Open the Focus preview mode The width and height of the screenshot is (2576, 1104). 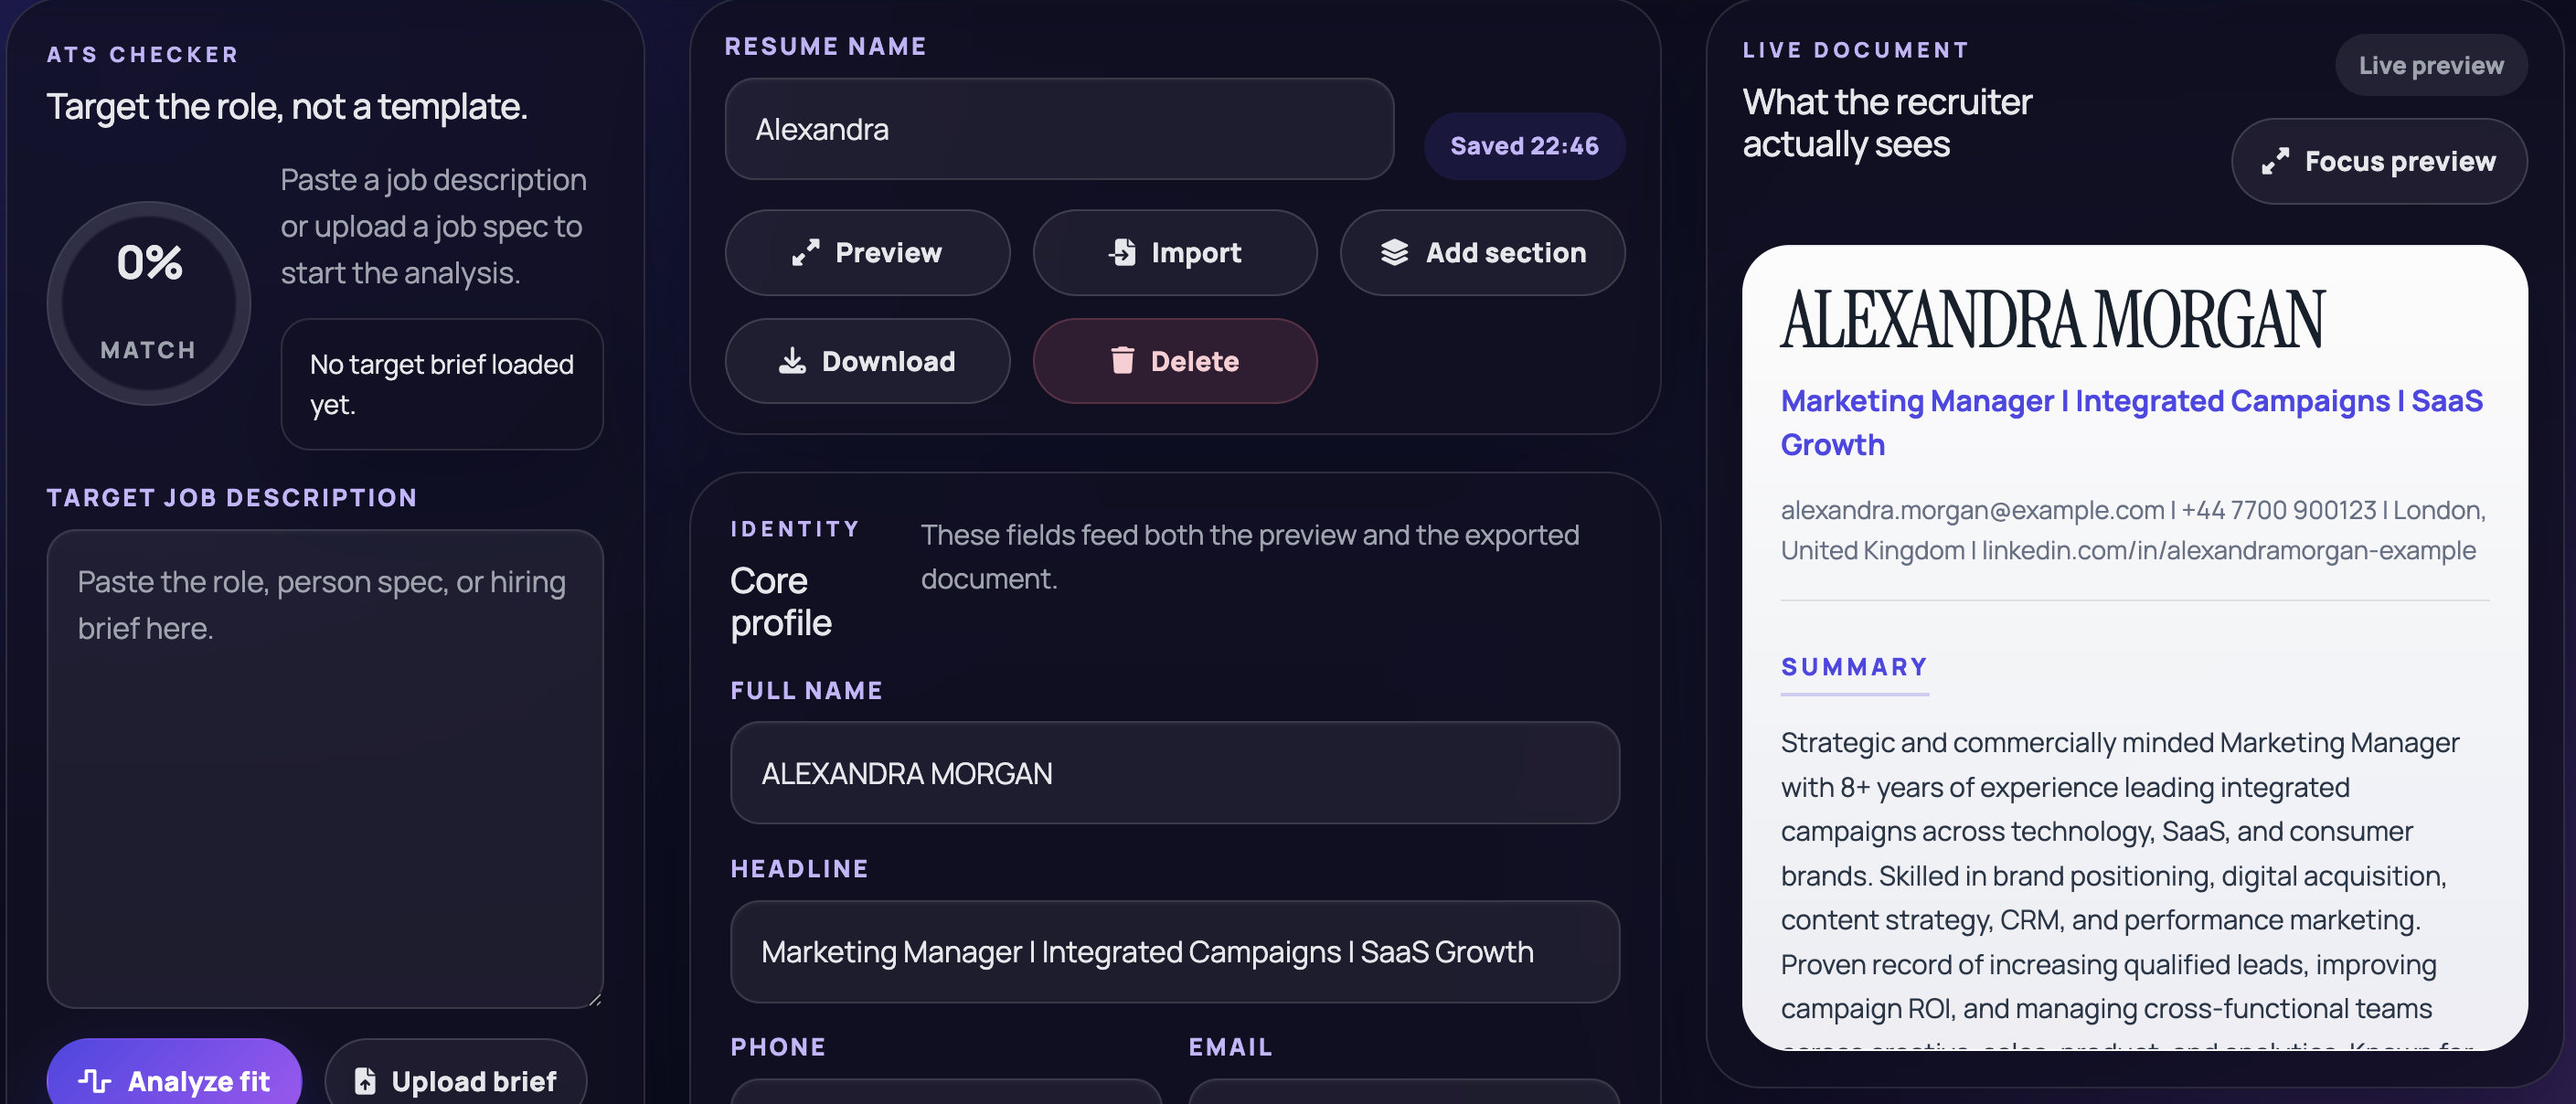(2379, 162)
